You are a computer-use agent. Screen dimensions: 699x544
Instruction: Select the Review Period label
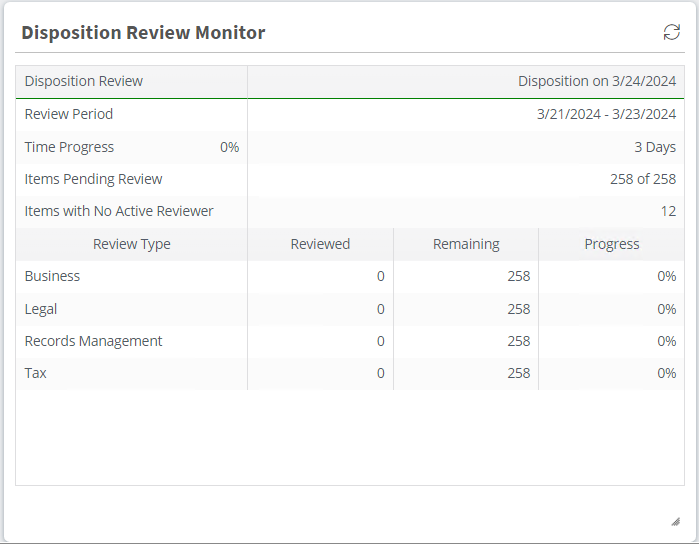tap(69, 114)
